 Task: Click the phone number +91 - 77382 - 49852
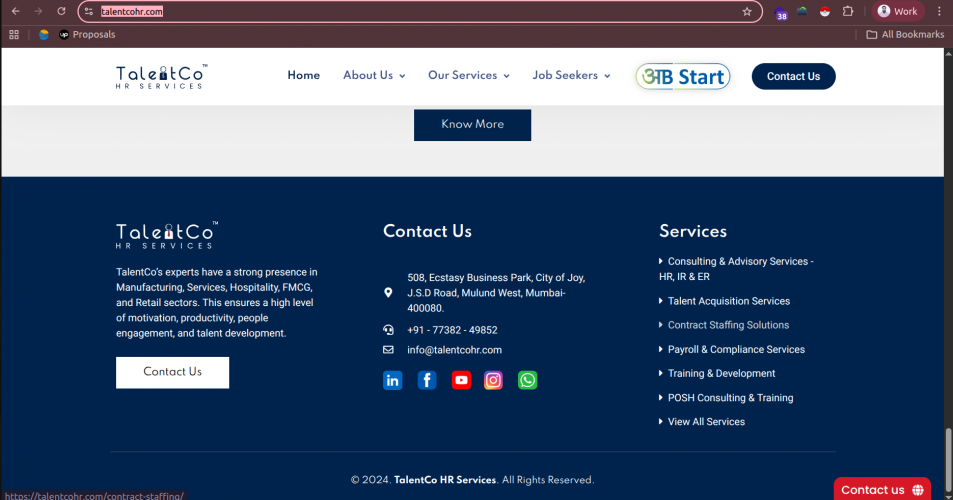[x=452, y=330]
